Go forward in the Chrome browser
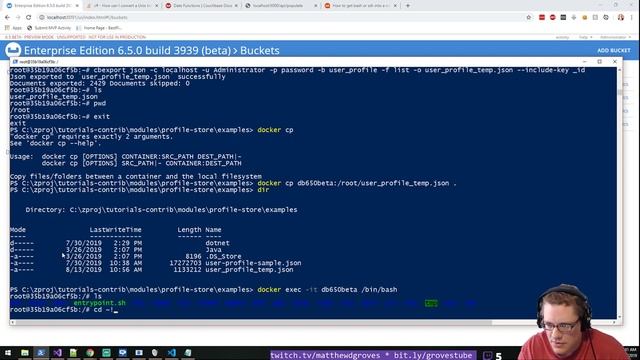The width and height of the screenshot is (640, 360). tap(18, 17)
